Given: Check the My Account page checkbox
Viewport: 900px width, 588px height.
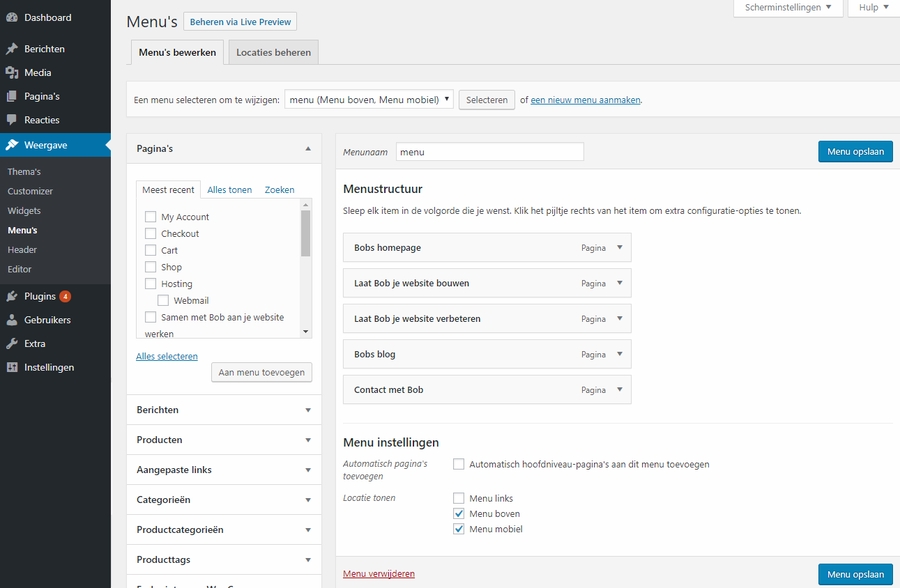Looking at the screenshot, I should tap(151, 217).
